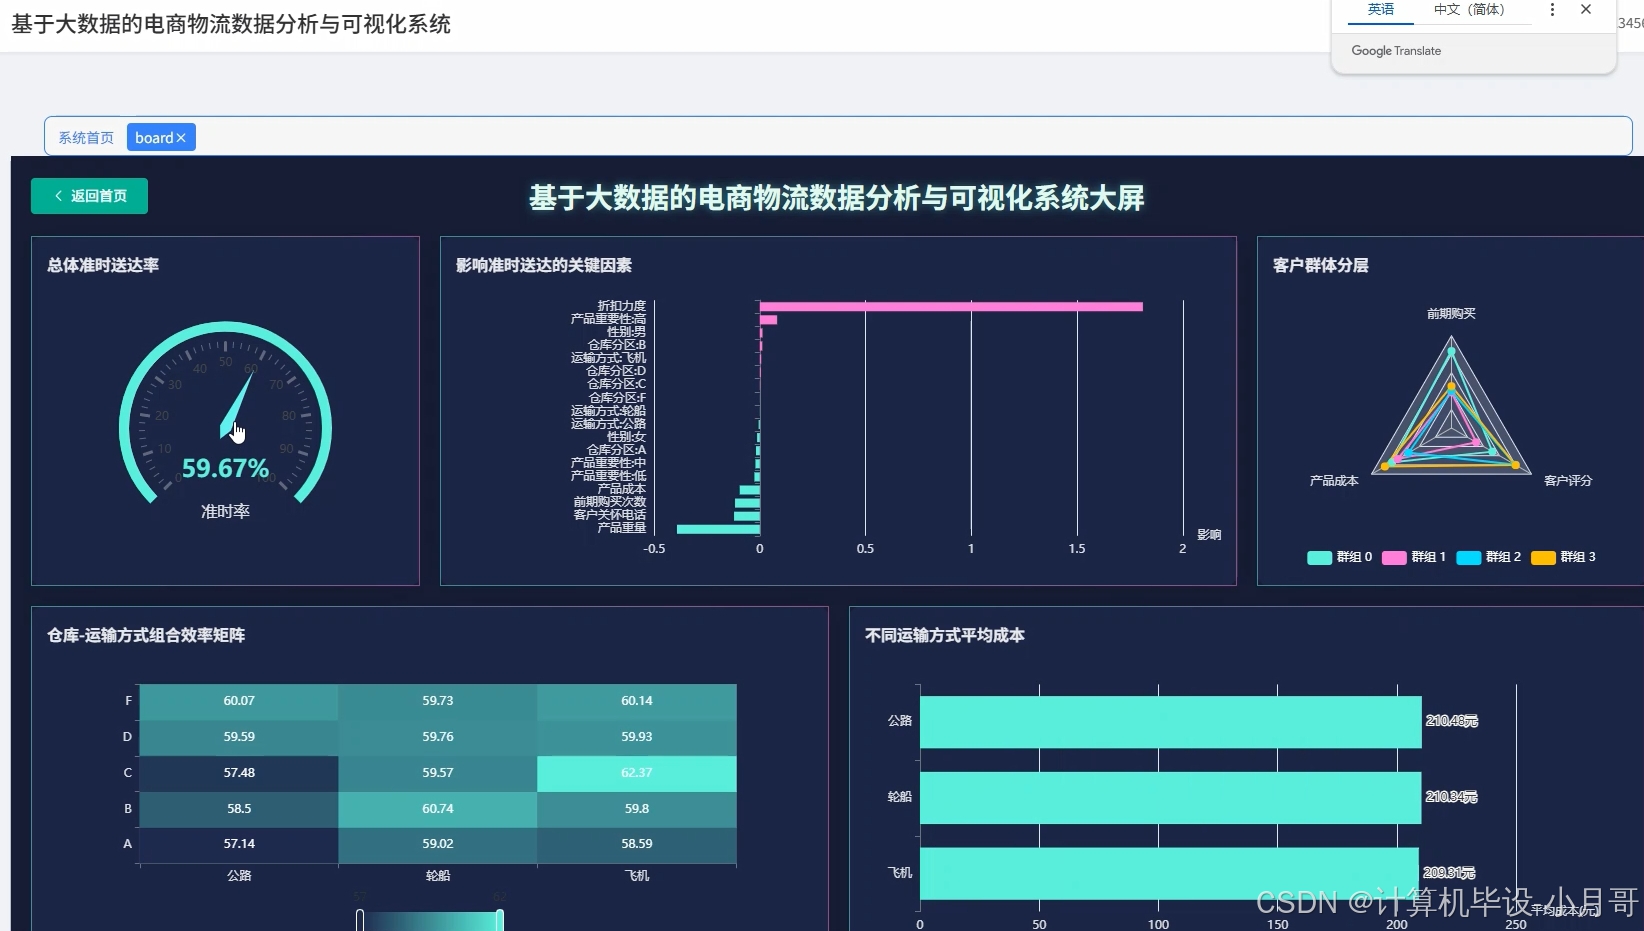Close the board tab with its X icon
The height and width of the screenshot is (931, 1644).
(x=181, y=138)
